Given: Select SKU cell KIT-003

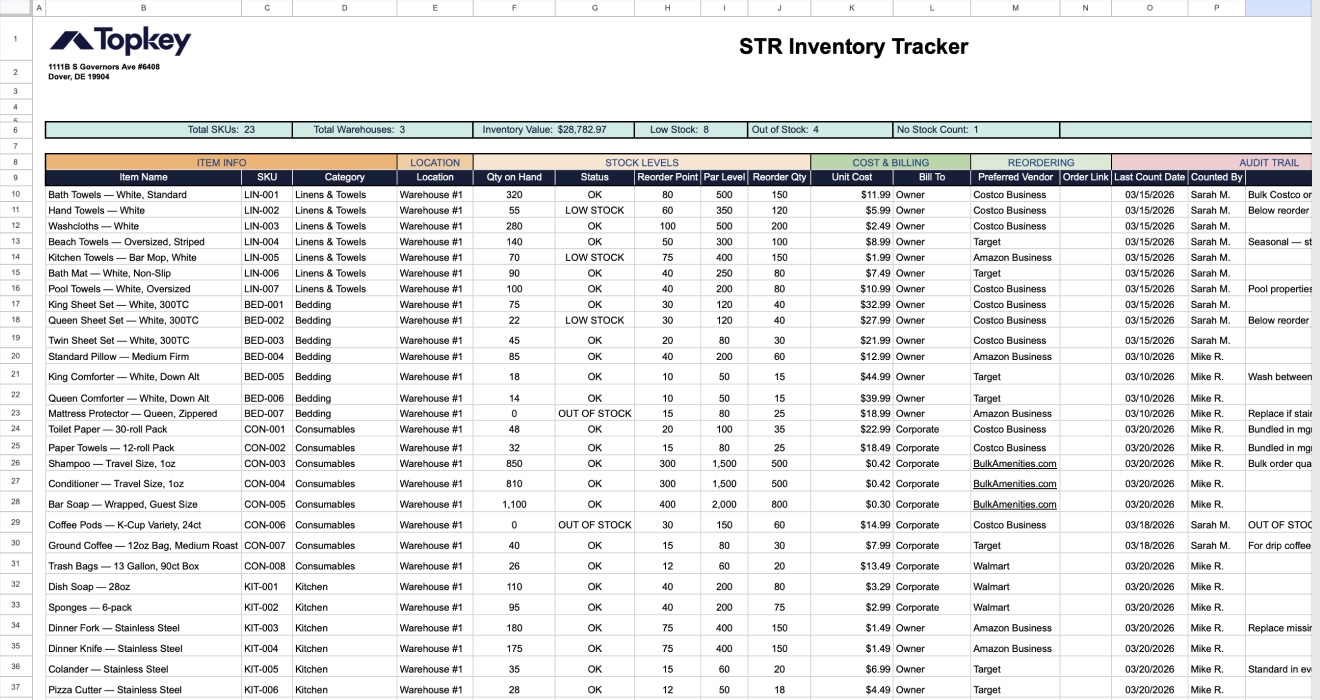Looking at the screenshot, I should pyautogui.click(x=266, y=628).
